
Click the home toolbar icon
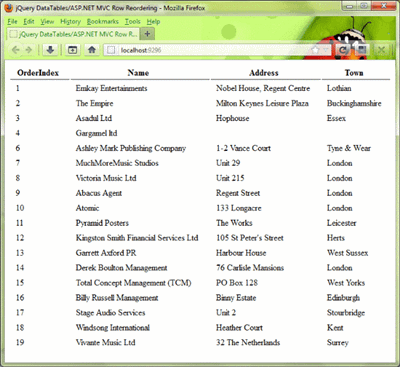[92, 50]
